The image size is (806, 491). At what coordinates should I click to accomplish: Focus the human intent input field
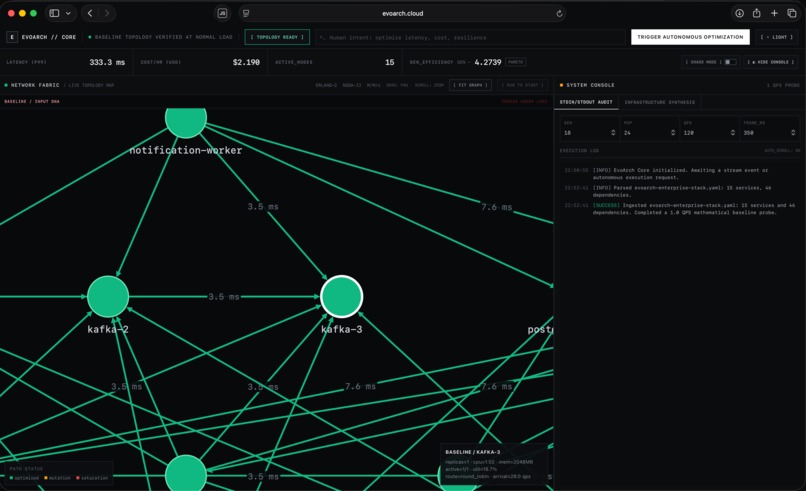[x=470, y=37]
